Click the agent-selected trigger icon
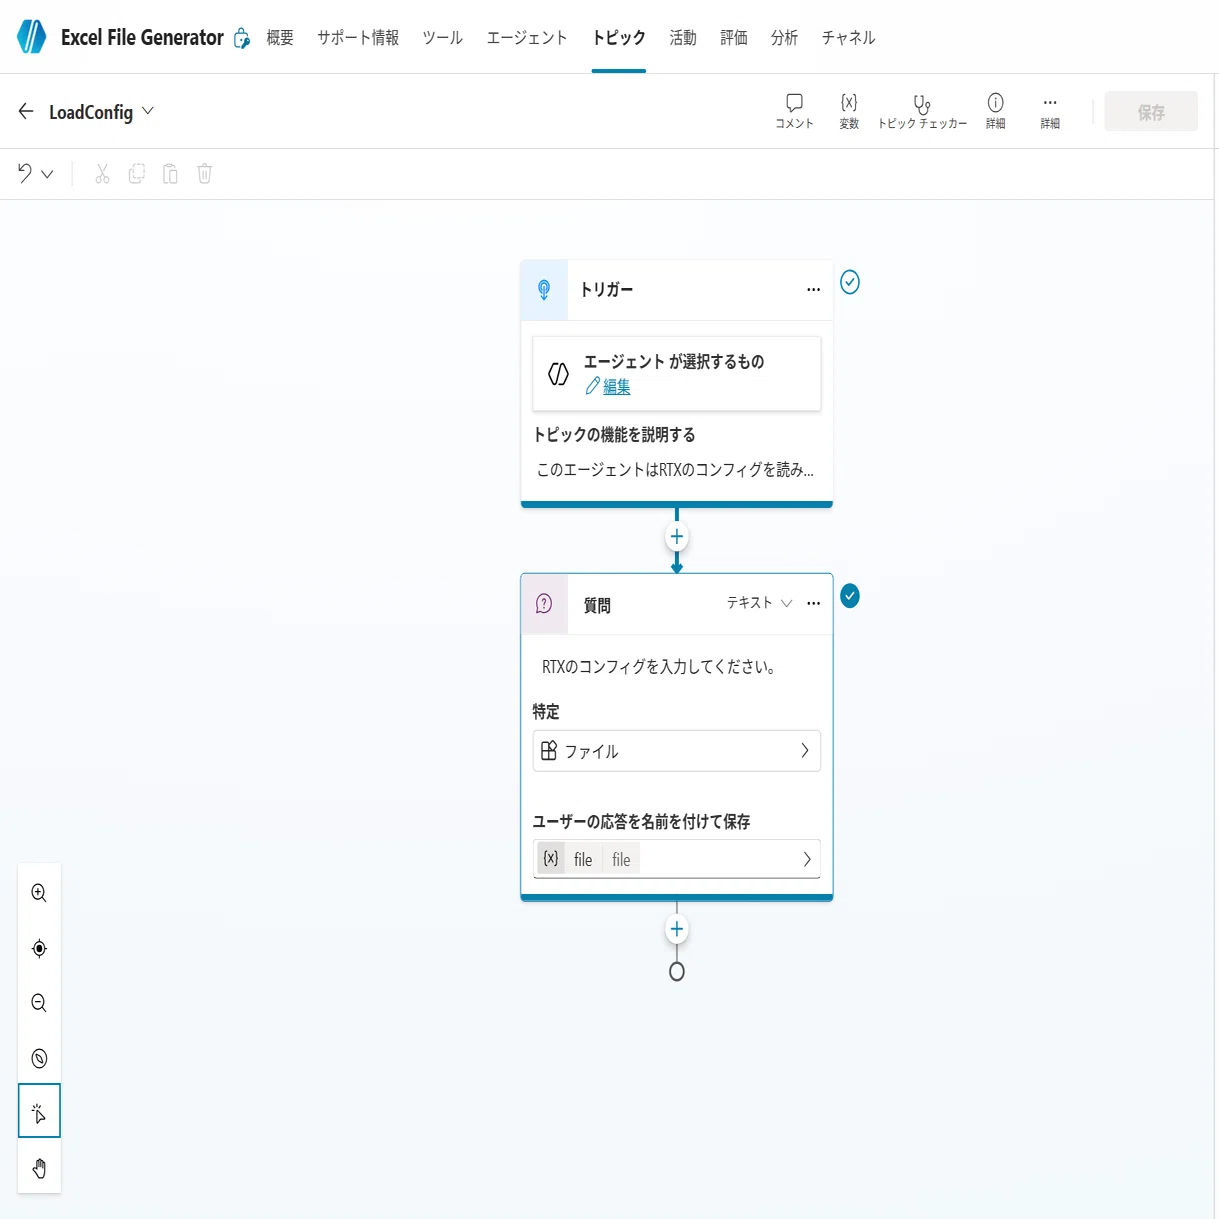This screenshot has height=1219, width=1219. pos(558,374)
